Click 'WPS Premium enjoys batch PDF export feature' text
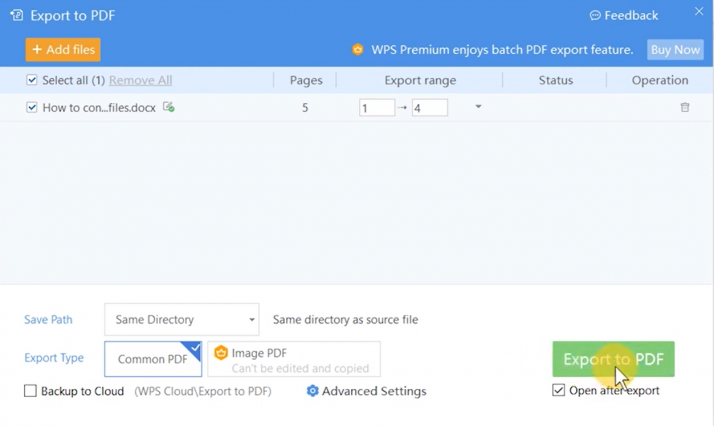714x426 pixels. coord(502,50)
